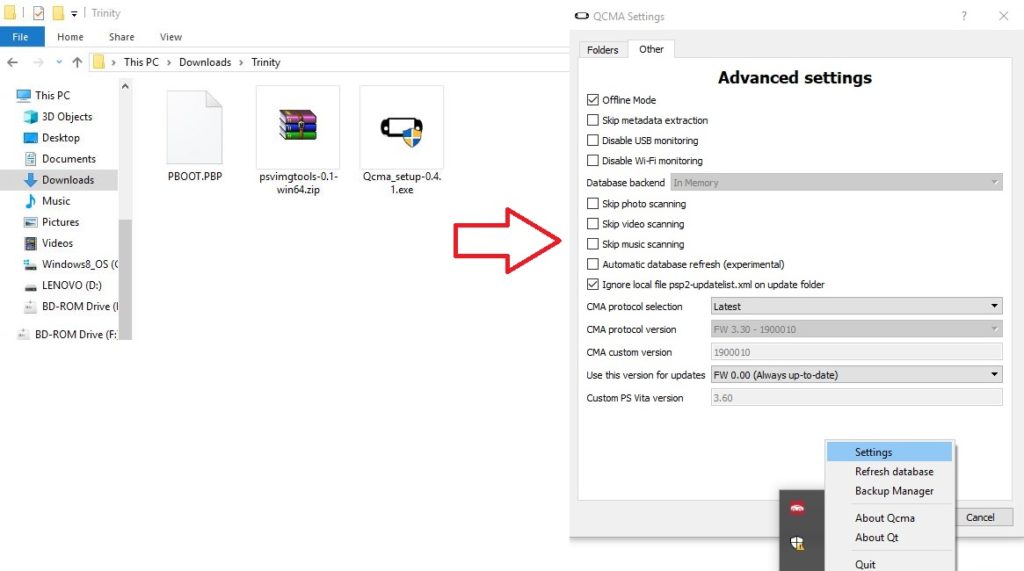
Task: Open the PBOOT.PBP file icon
Action: point(195,127)
